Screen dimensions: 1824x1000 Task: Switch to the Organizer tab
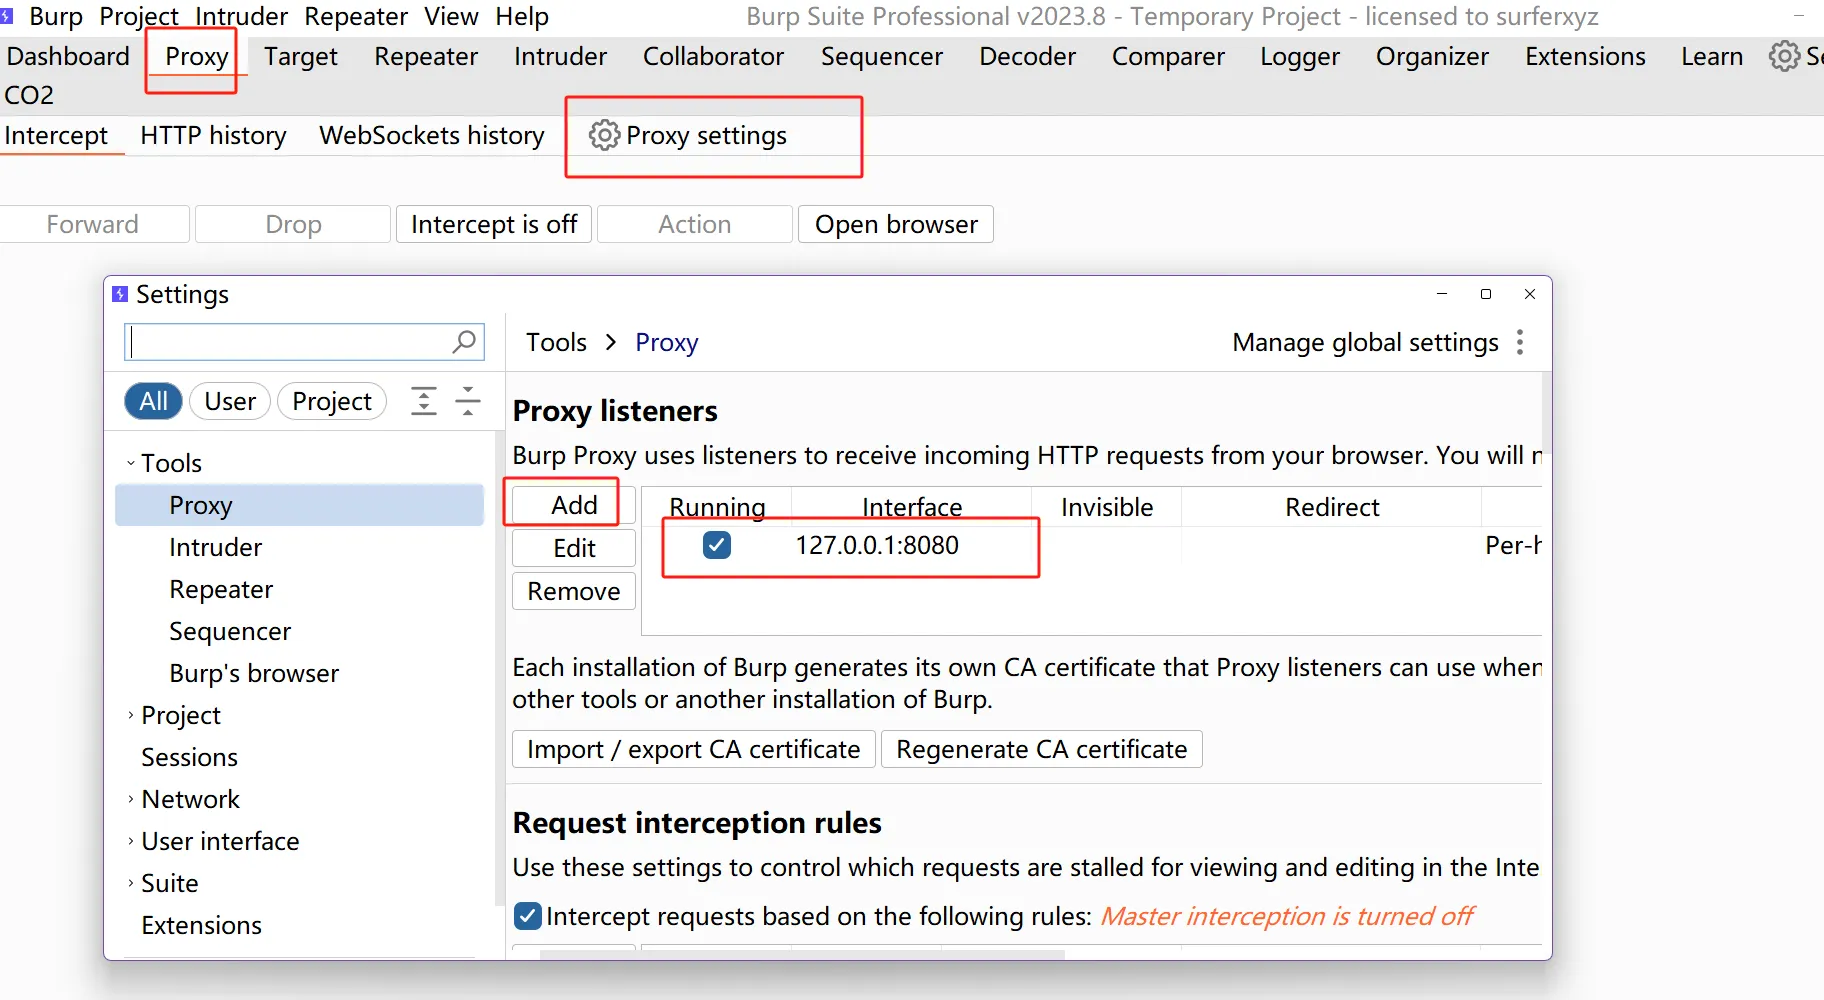[x=1432, y=56]
